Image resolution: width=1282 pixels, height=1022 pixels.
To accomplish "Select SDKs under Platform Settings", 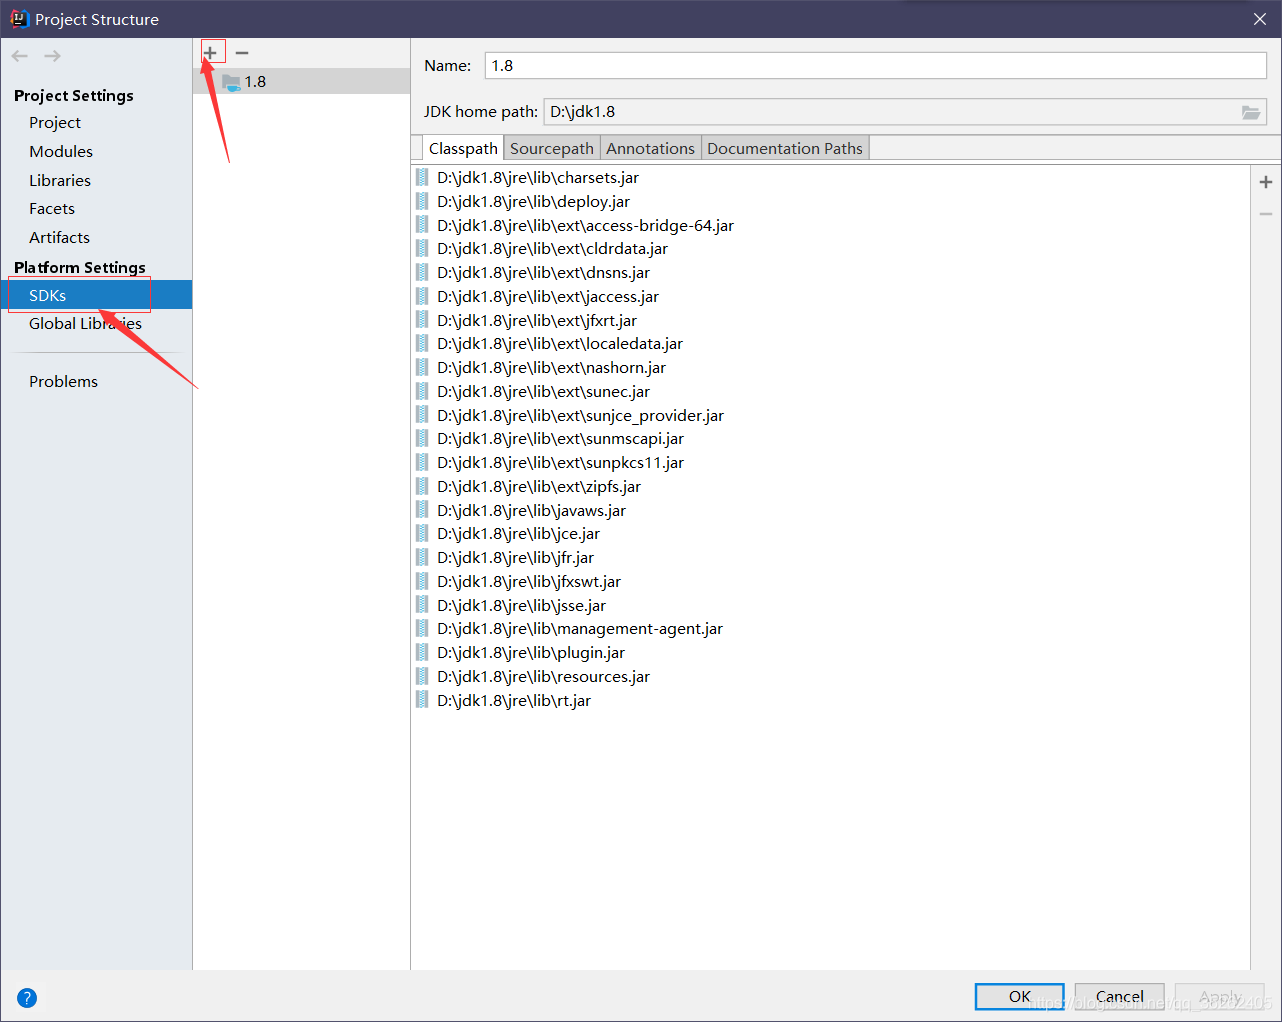I will pyautogui.click(x=96, y=296).
